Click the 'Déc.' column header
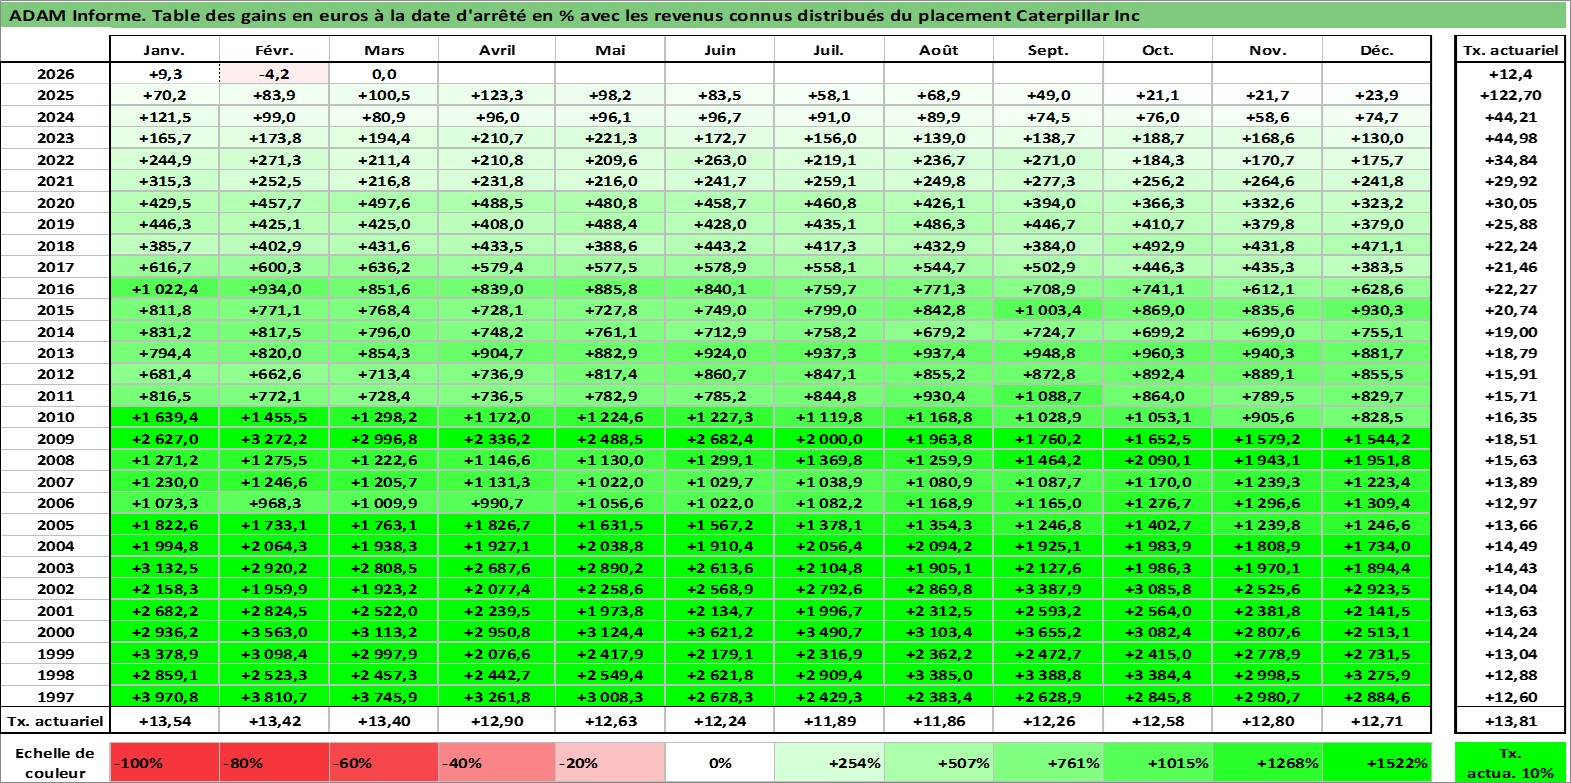1571x783 pixels. click(x=1377, y=50)
